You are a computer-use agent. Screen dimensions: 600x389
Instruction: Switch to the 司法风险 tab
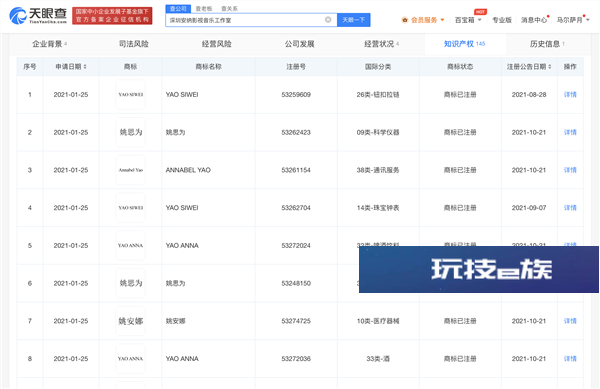[134, 44]
